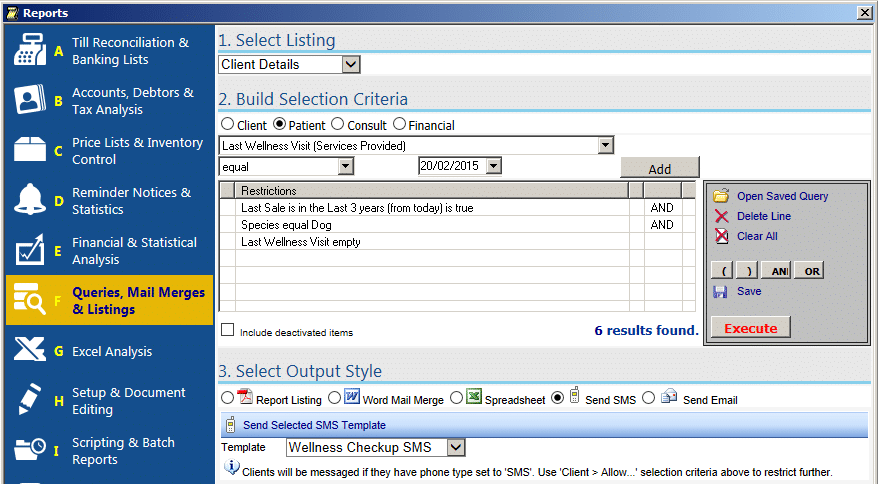Screen dimensions: 878x484
Task: Insert a close parenthesis with ) button
Action: 748,271
